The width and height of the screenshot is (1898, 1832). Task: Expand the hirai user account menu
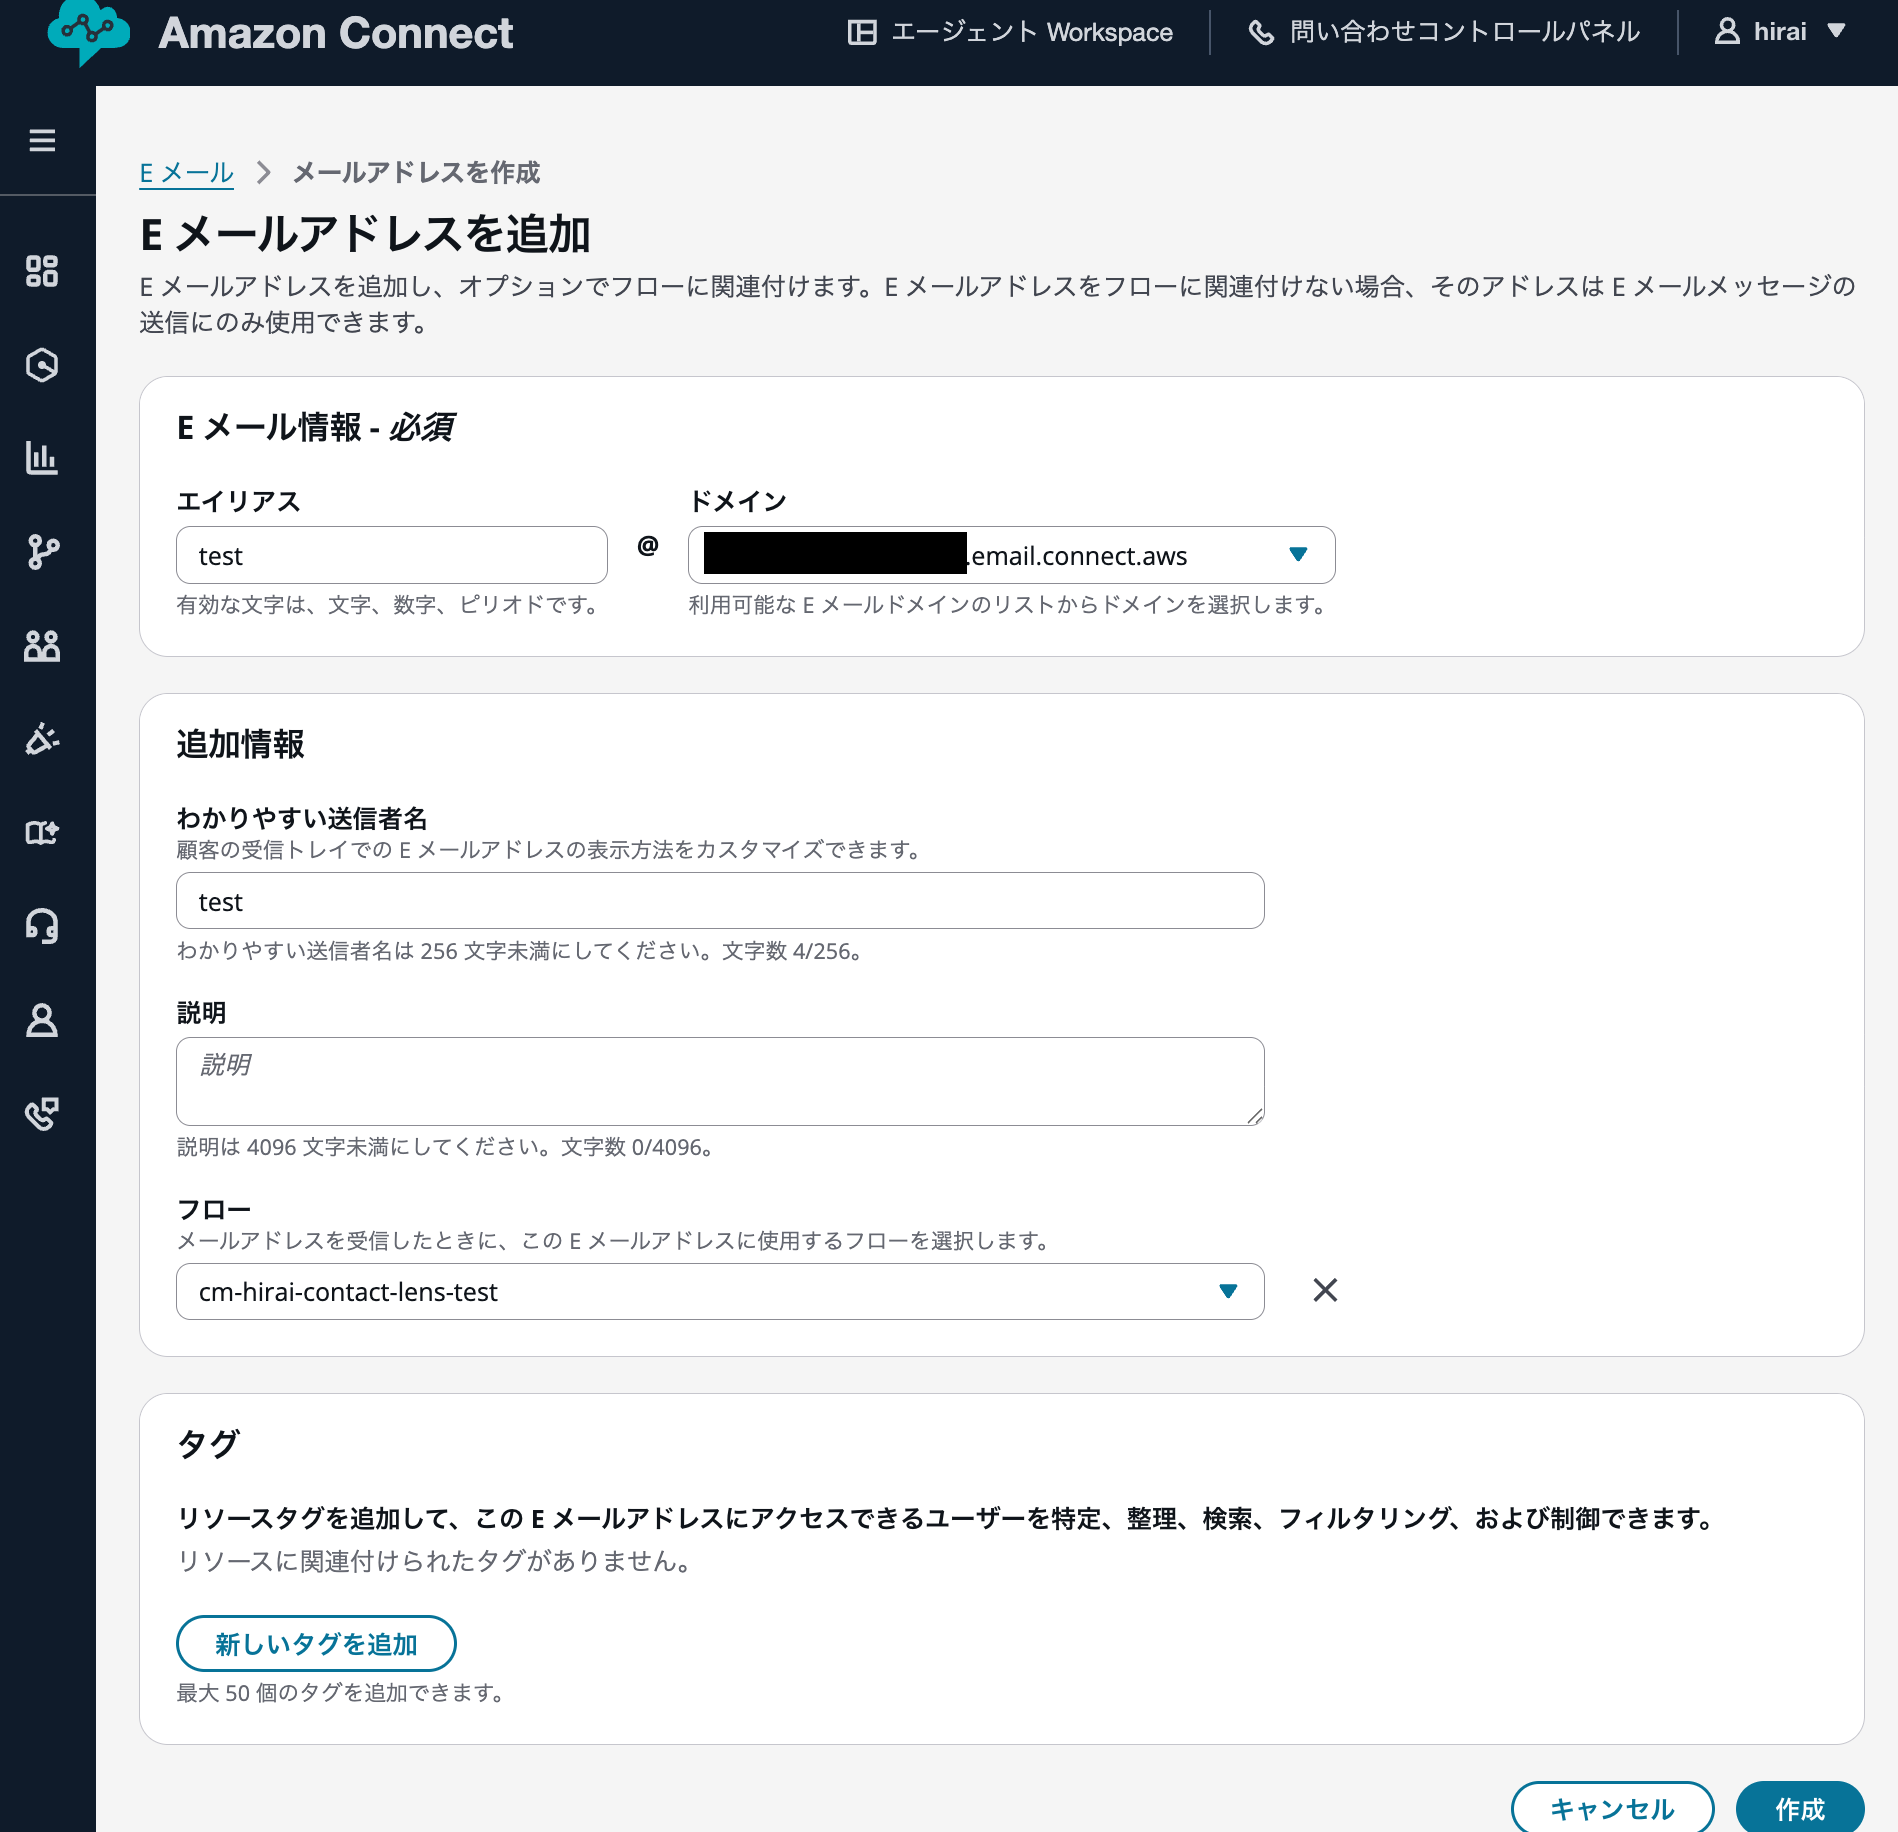1781,32
